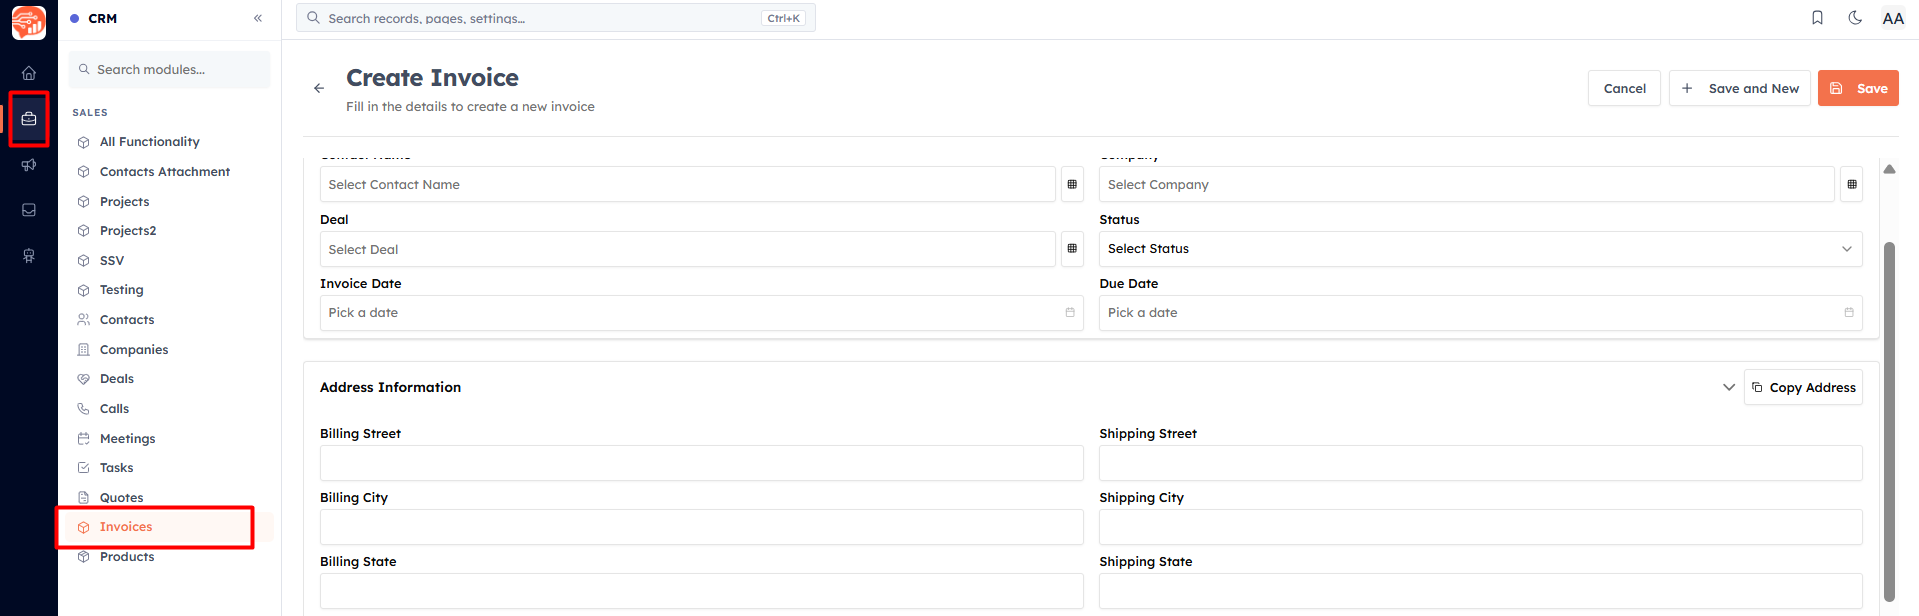
Task: Open Contacts Attachment module
Action: click(164, 172)
